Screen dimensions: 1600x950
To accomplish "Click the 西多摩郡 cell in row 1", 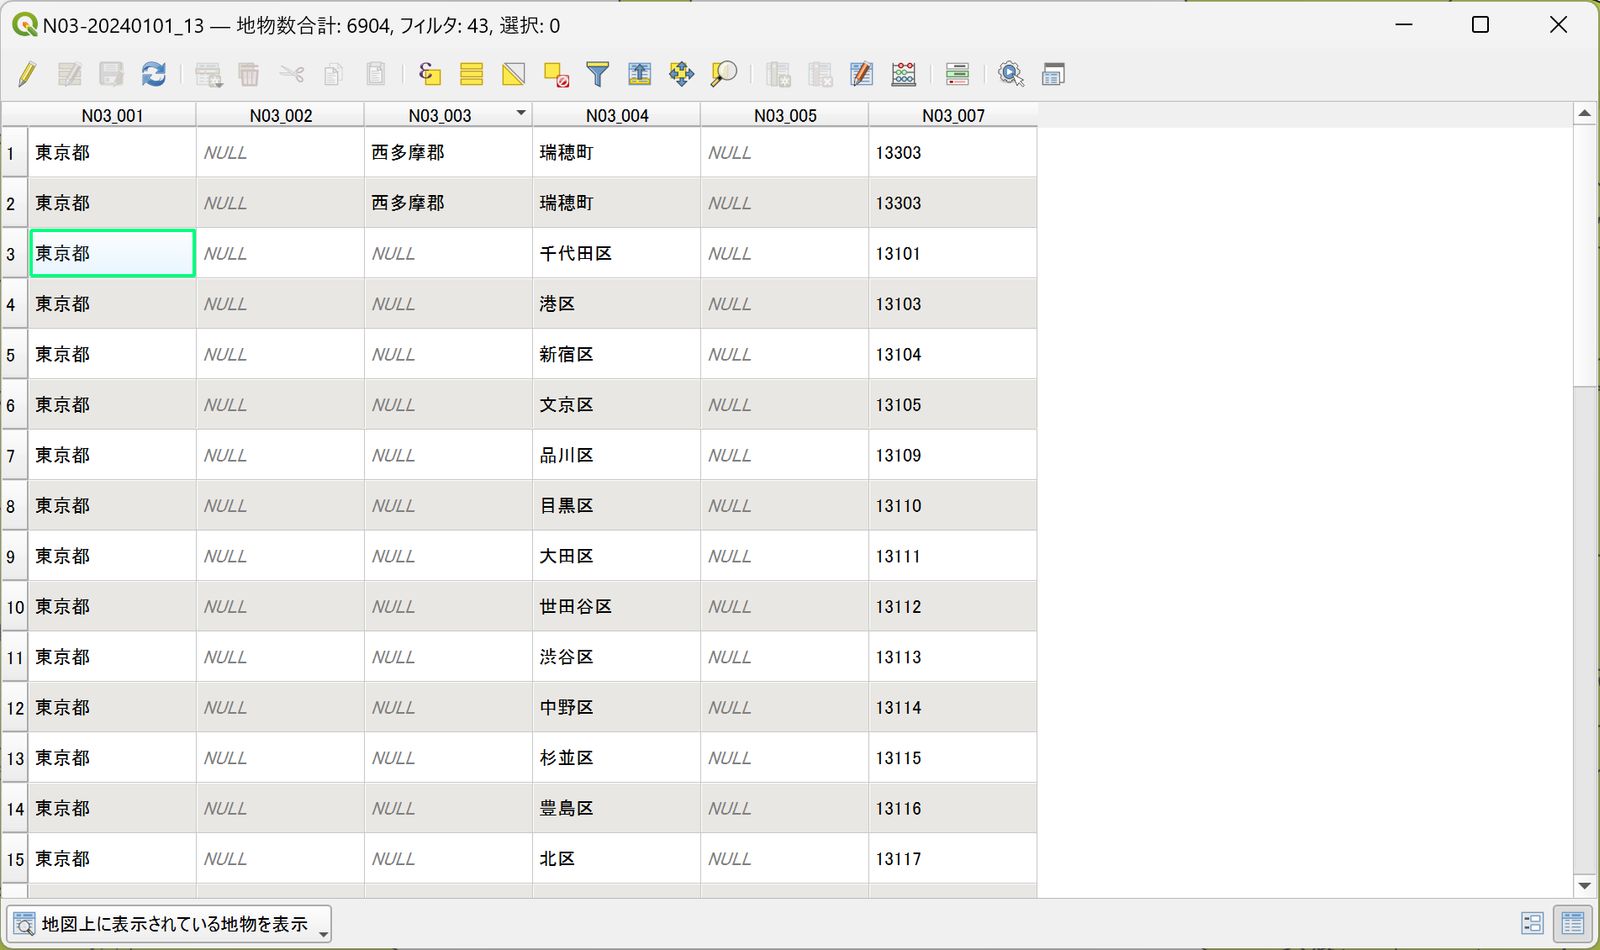I will point(448,153).
